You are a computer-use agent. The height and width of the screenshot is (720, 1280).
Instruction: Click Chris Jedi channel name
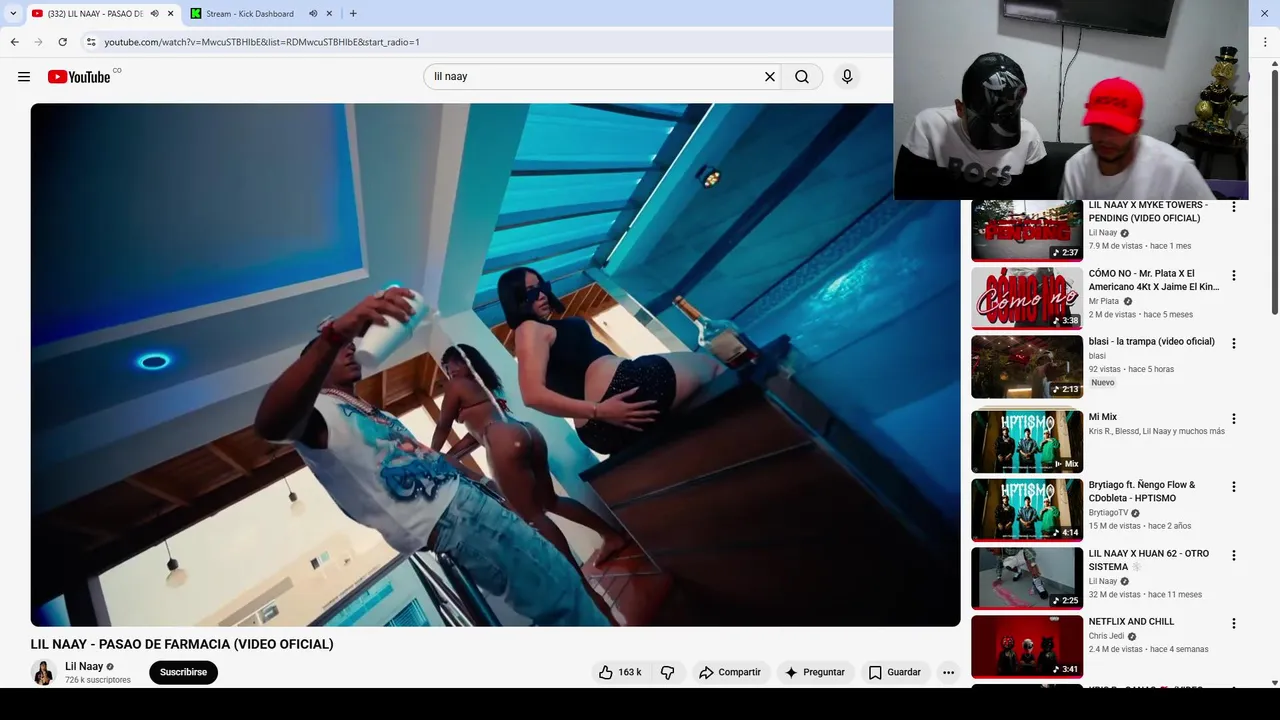[1106, 636]
